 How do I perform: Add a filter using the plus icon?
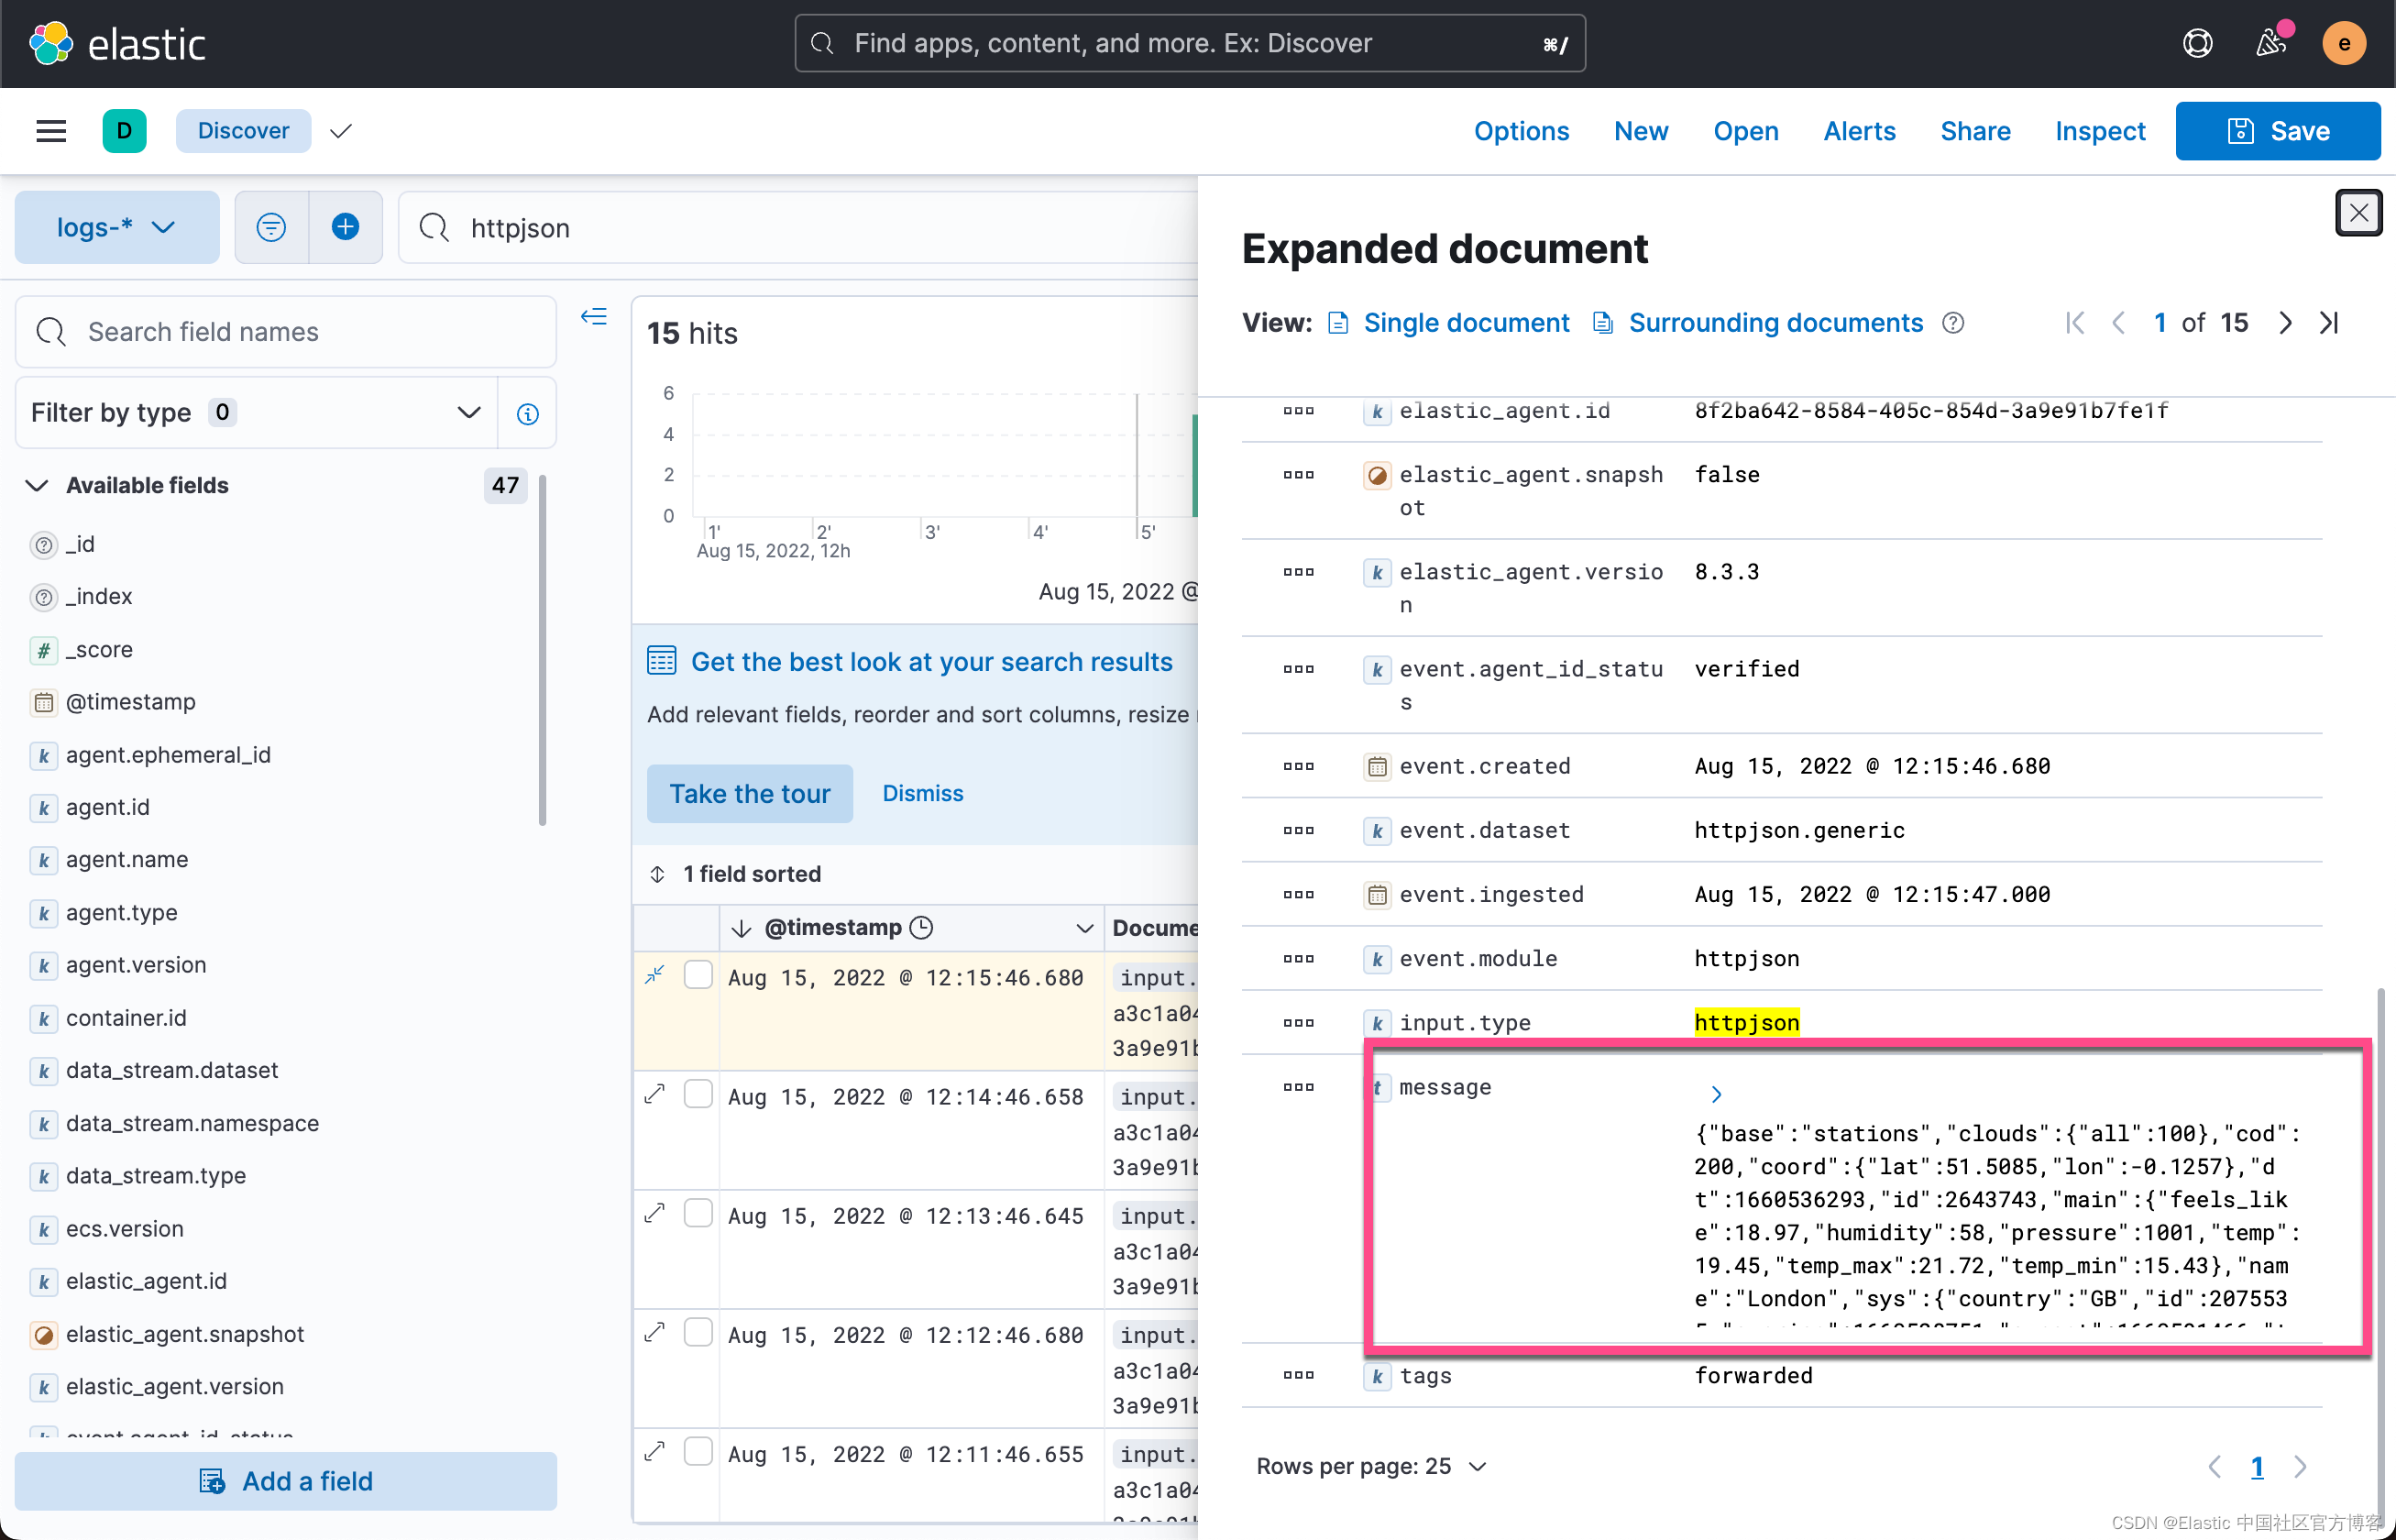tap(345, 227)
